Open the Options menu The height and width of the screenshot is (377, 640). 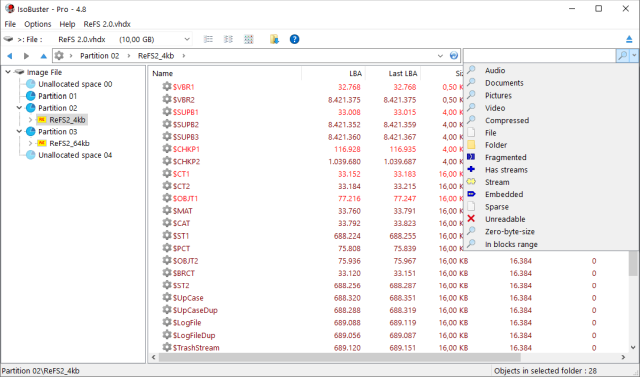click(38, 24)
